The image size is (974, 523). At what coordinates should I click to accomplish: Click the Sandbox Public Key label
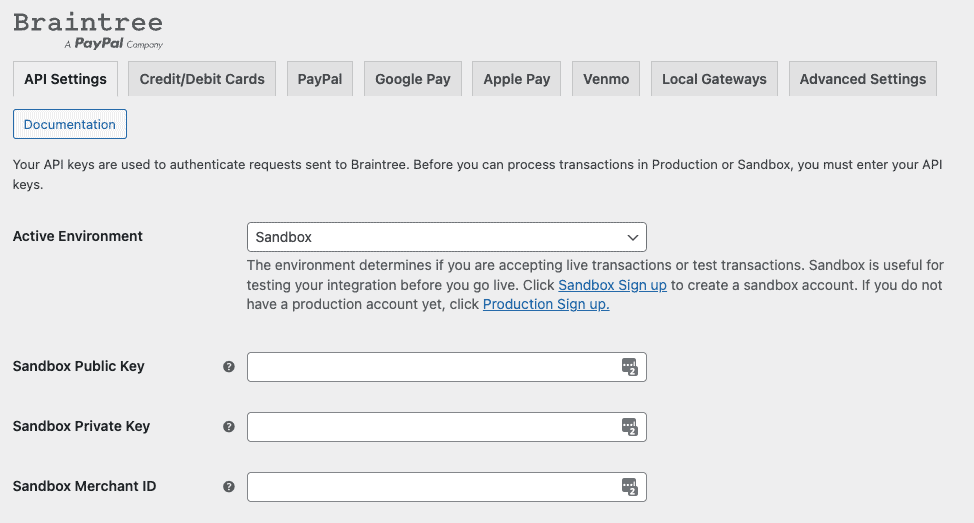(x=78, y=366)
